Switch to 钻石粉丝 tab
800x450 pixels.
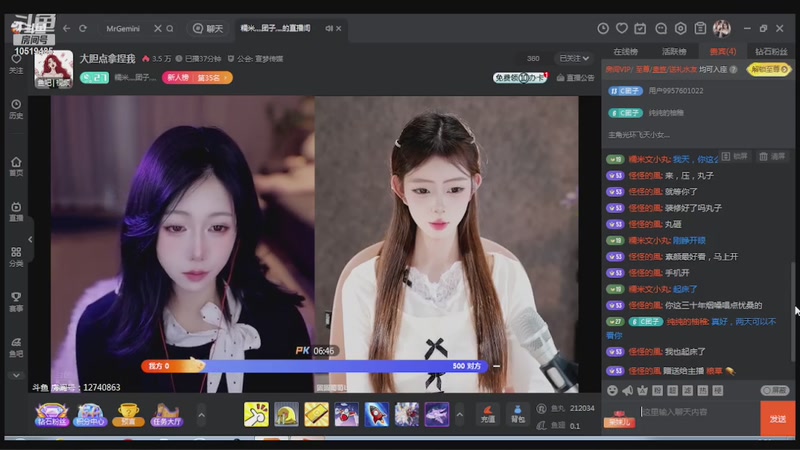click(x=771, y=52)
